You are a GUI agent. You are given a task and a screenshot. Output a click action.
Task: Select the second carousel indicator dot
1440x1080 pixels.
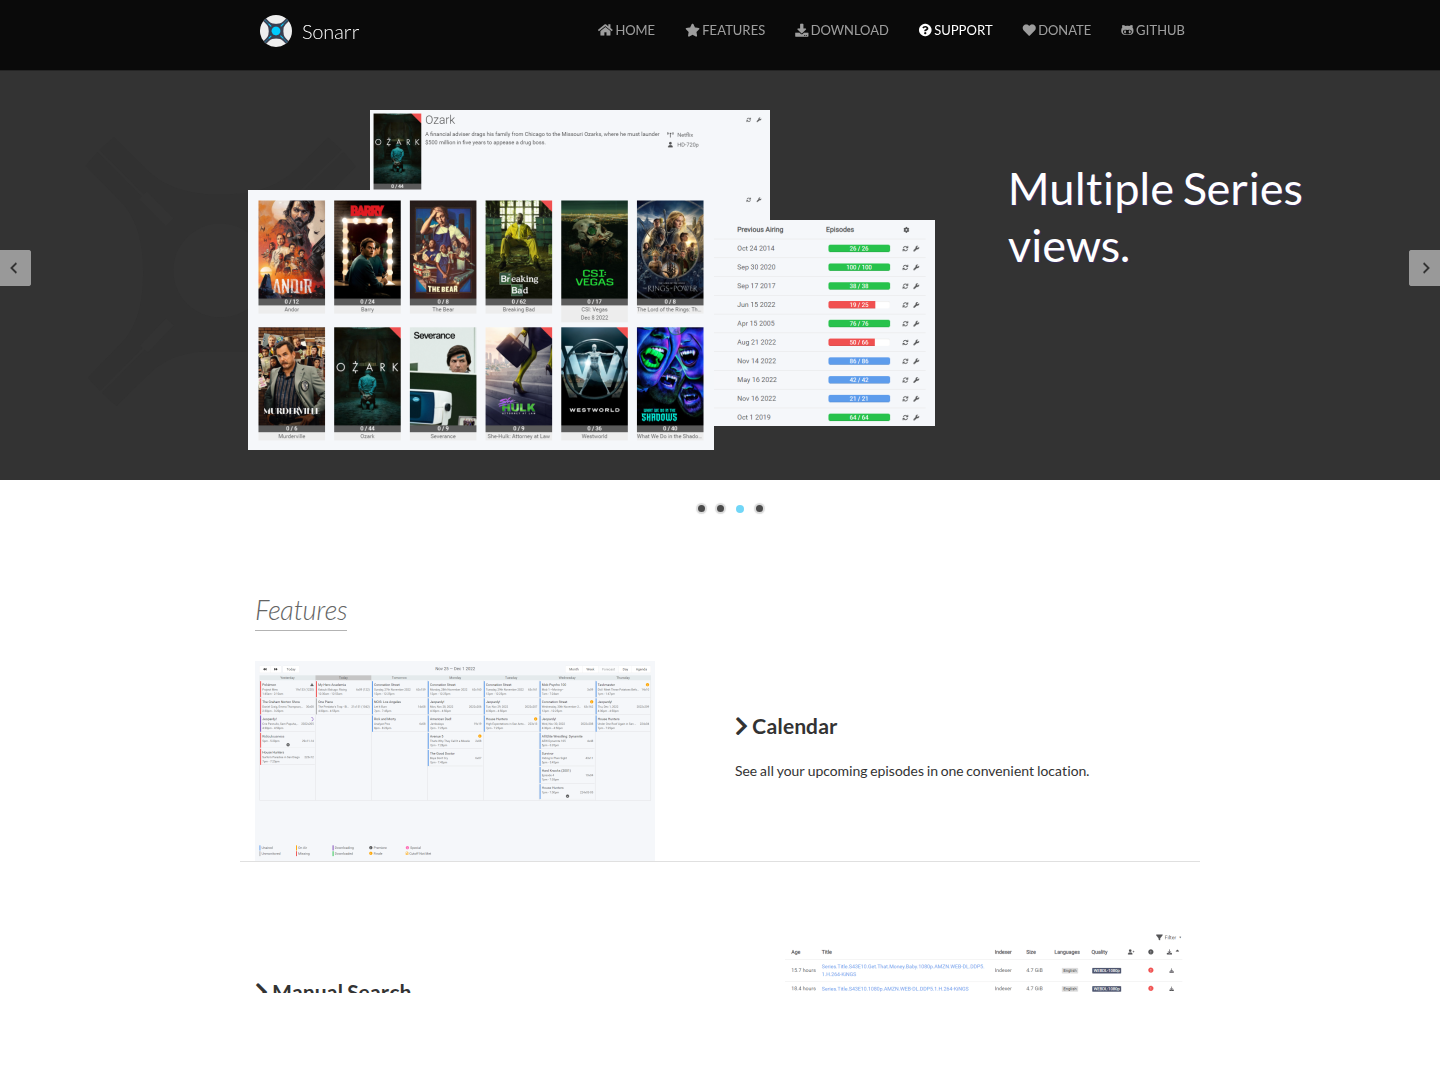coord(721,509)
